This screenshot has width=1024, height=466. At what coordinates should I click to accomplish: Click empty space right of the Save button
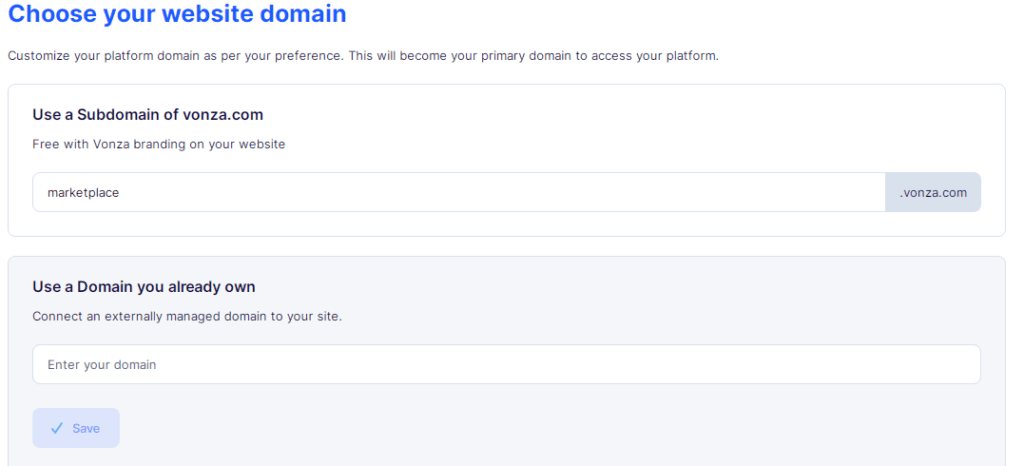(x=522, y=428)
